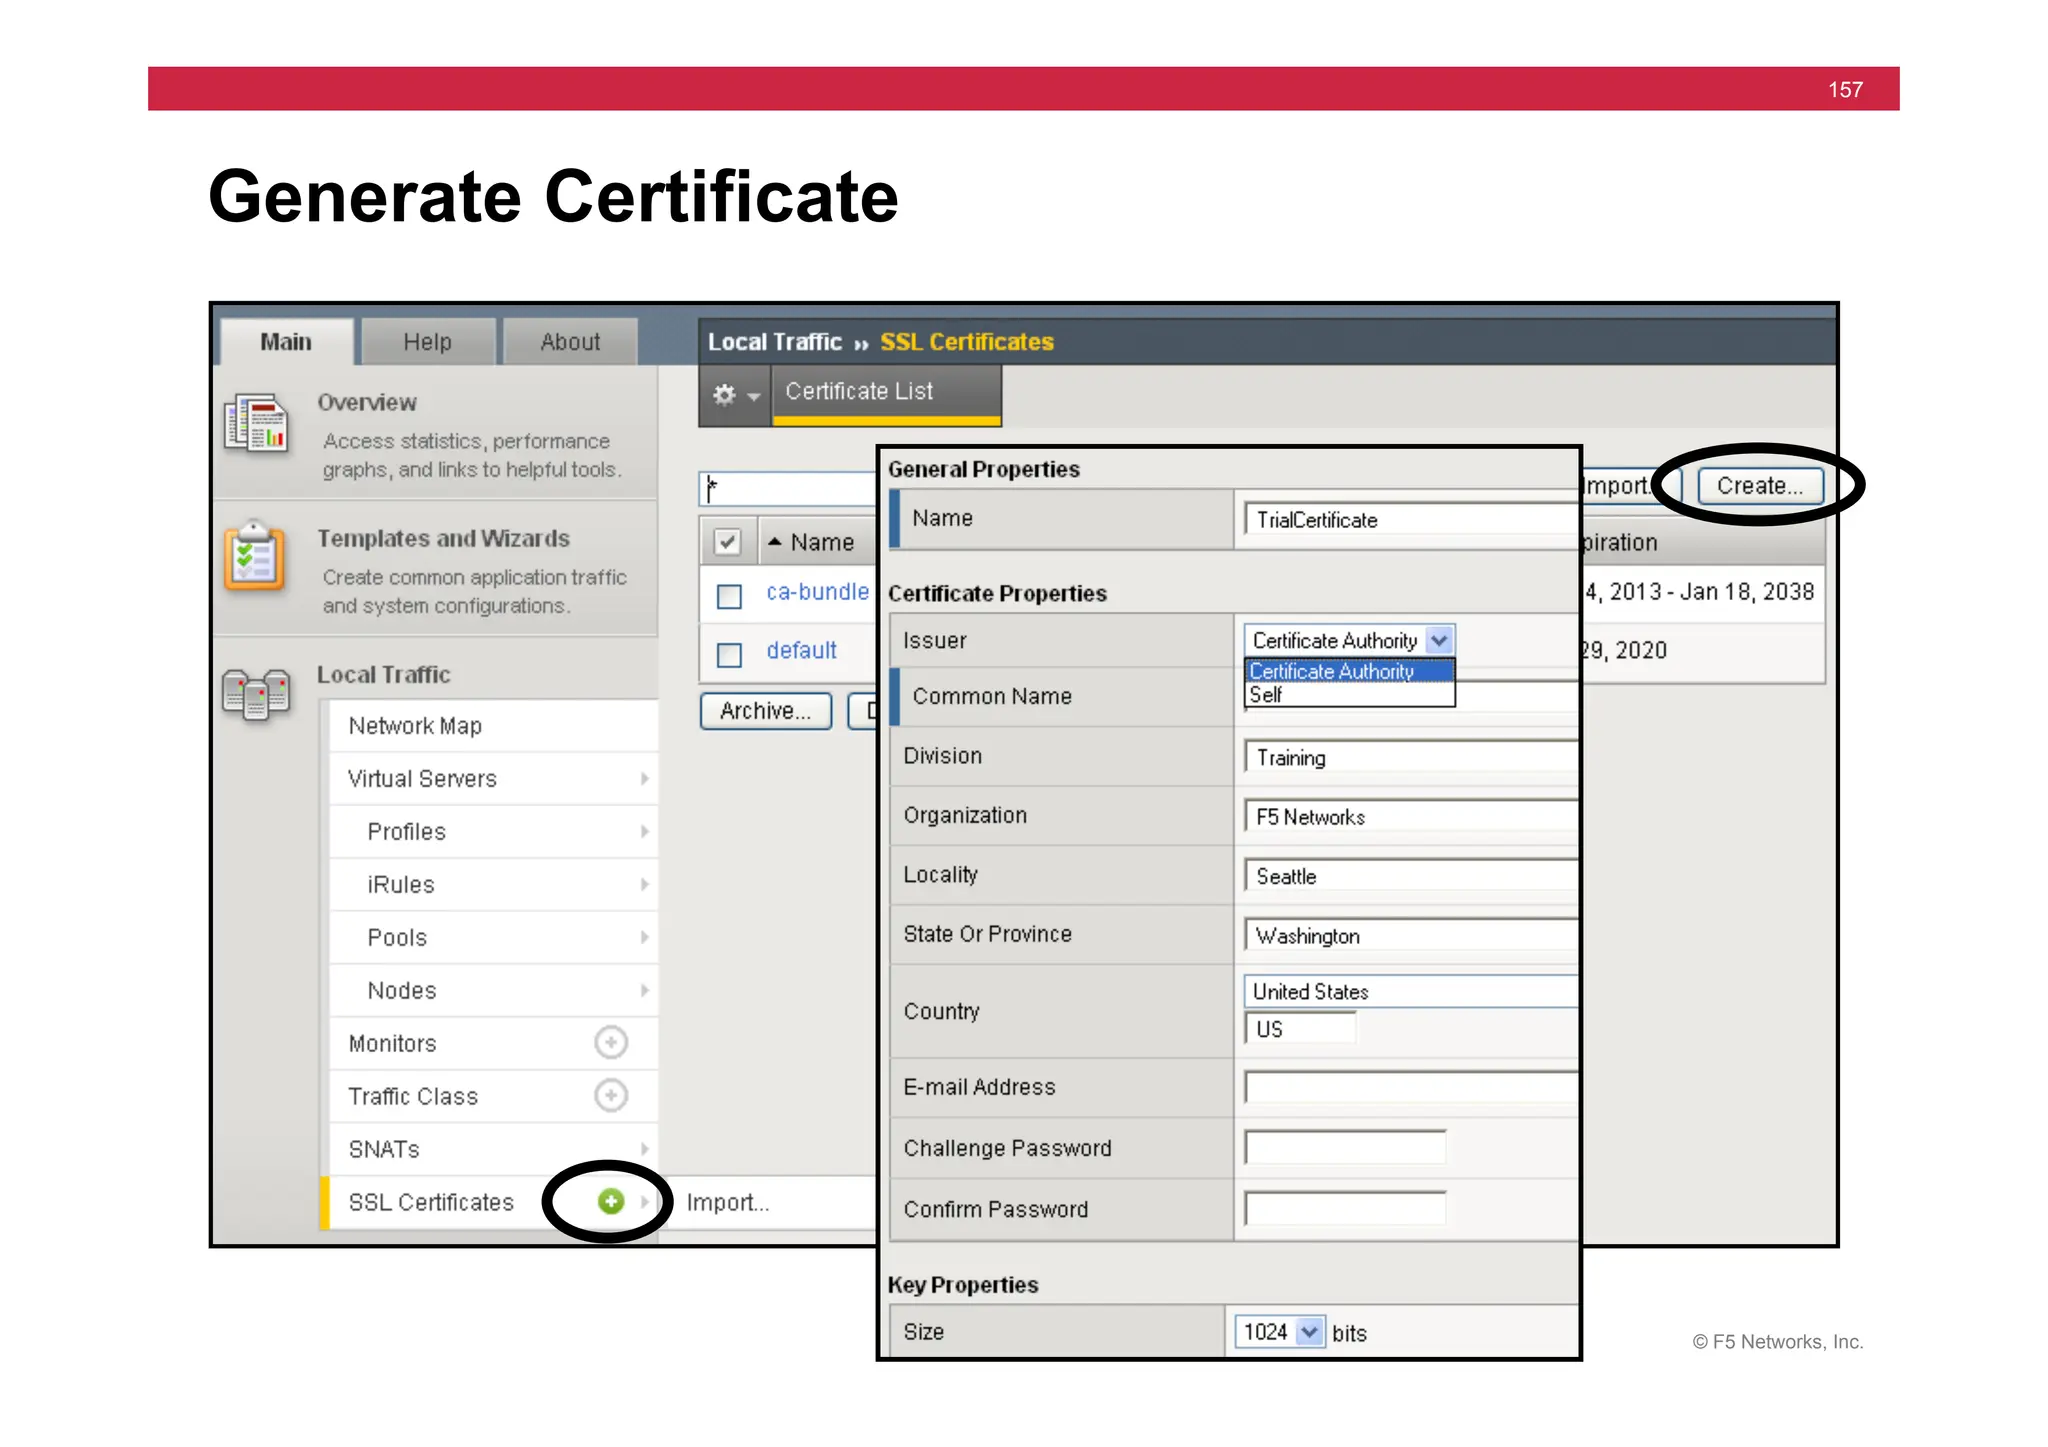Click the Locality input field

(x=1411, y=875)
